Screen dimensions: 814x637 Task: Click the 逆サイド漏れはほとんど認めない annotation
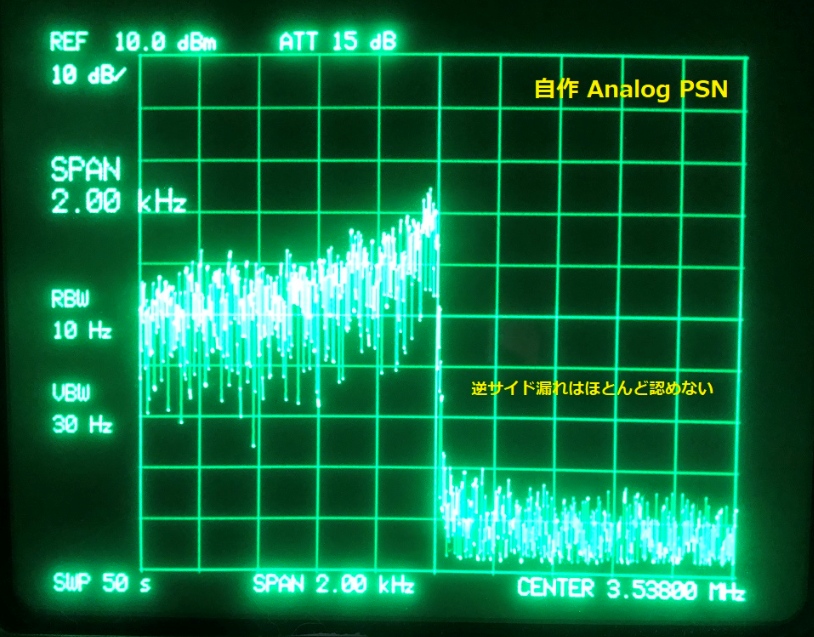tap(592, 388)
